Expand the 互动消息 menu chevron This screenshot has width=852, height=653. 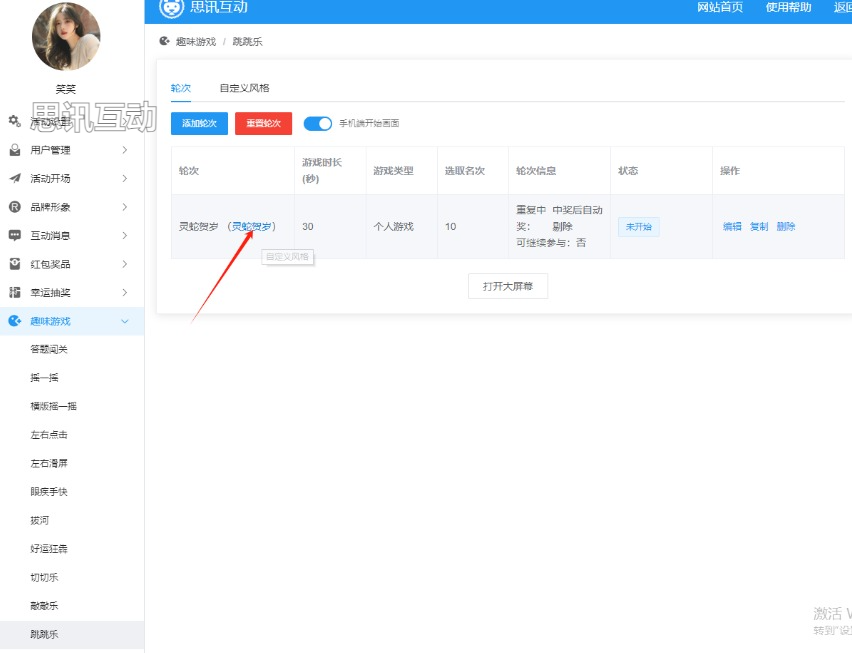pos(125,235)
